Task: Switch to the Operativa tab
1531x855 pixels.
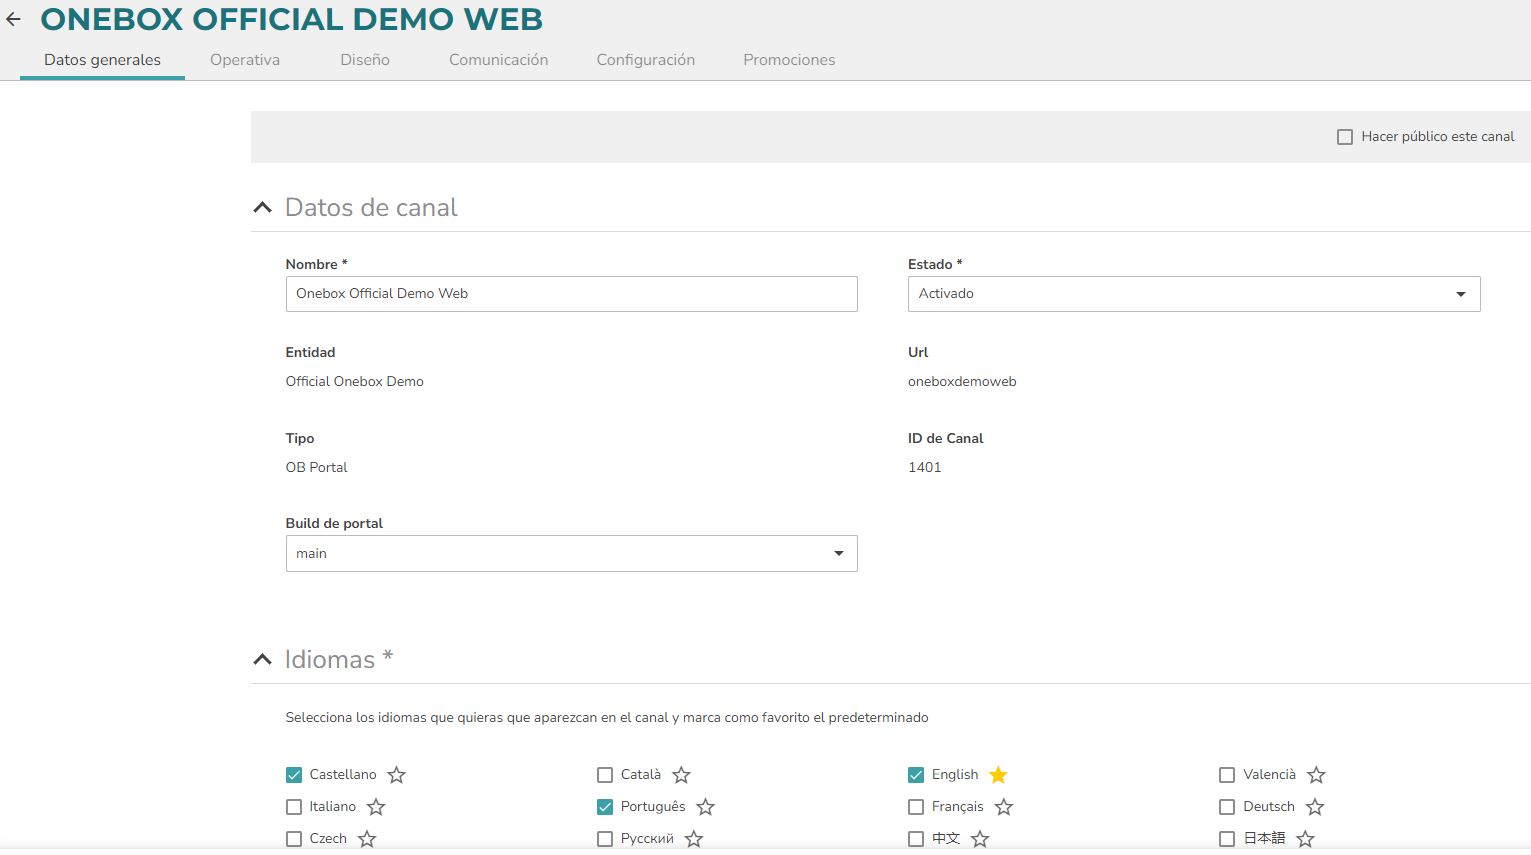Action: [245, 60]
